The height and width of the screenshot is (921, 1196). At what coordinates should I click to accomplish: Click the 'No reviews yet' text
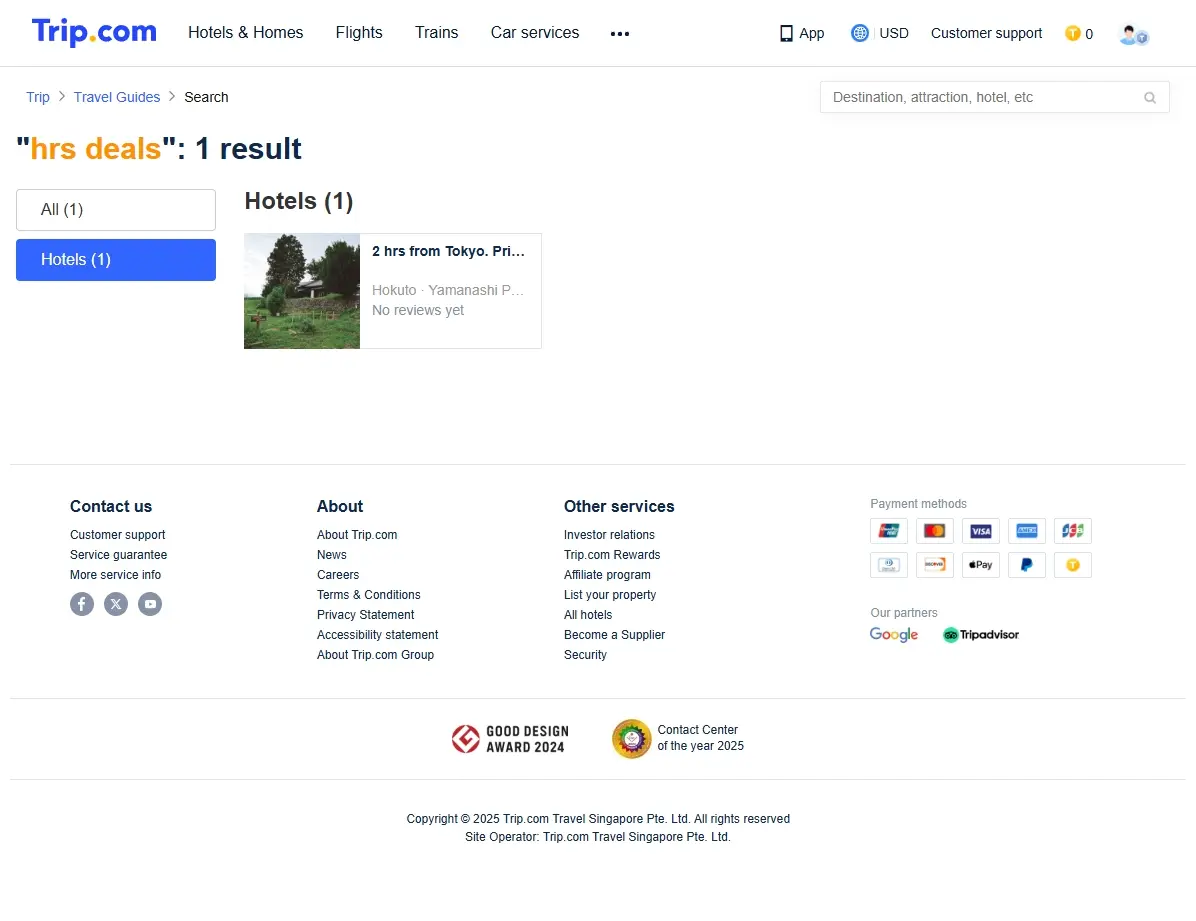coord(418,310)
